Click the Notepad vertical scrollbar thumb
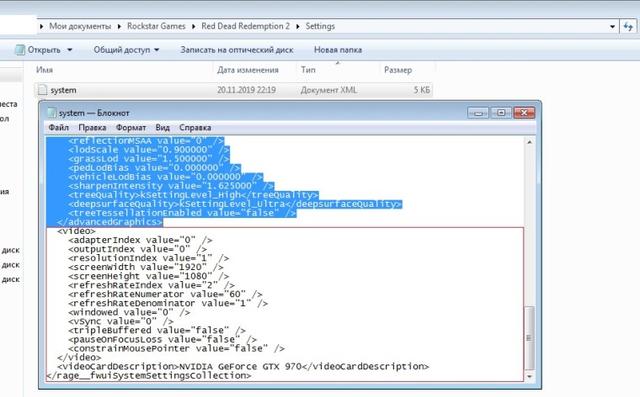640x397 pixels. (x=529, y=338)
